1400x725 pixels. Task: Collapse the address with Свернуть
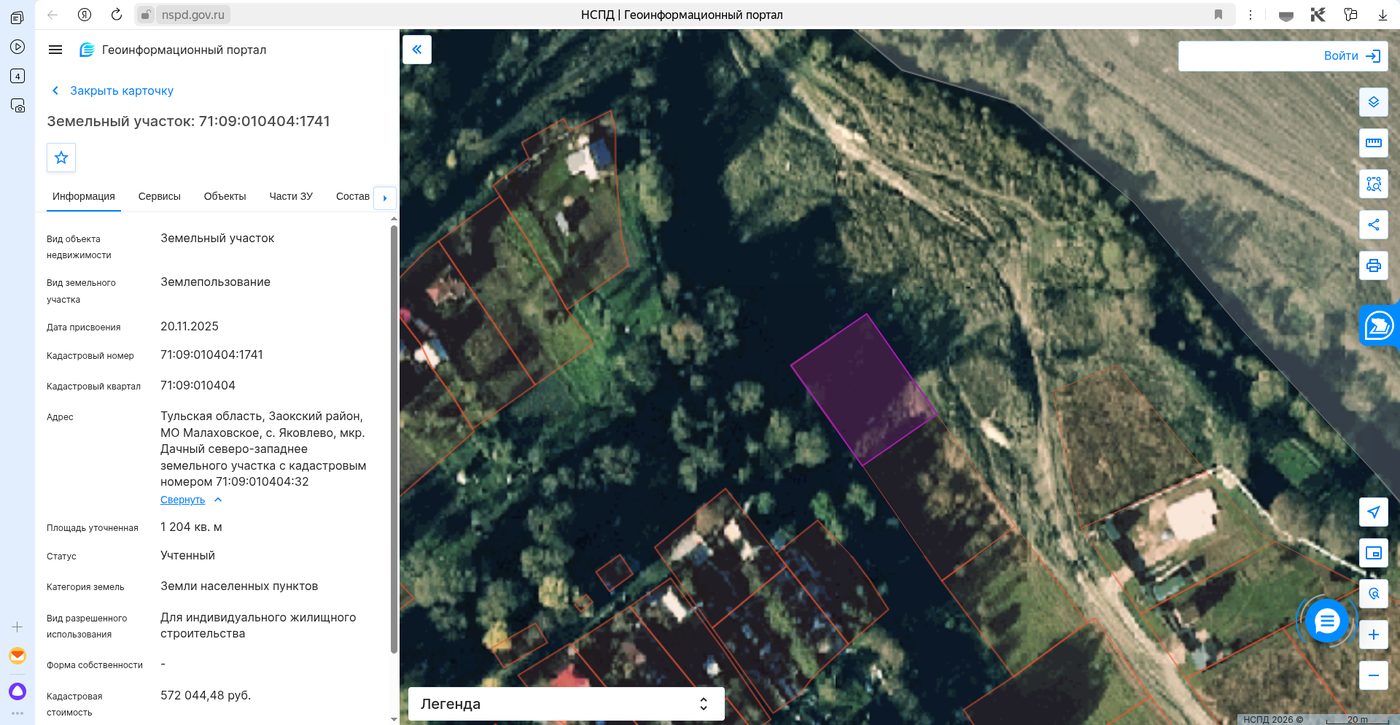[191, 500]
